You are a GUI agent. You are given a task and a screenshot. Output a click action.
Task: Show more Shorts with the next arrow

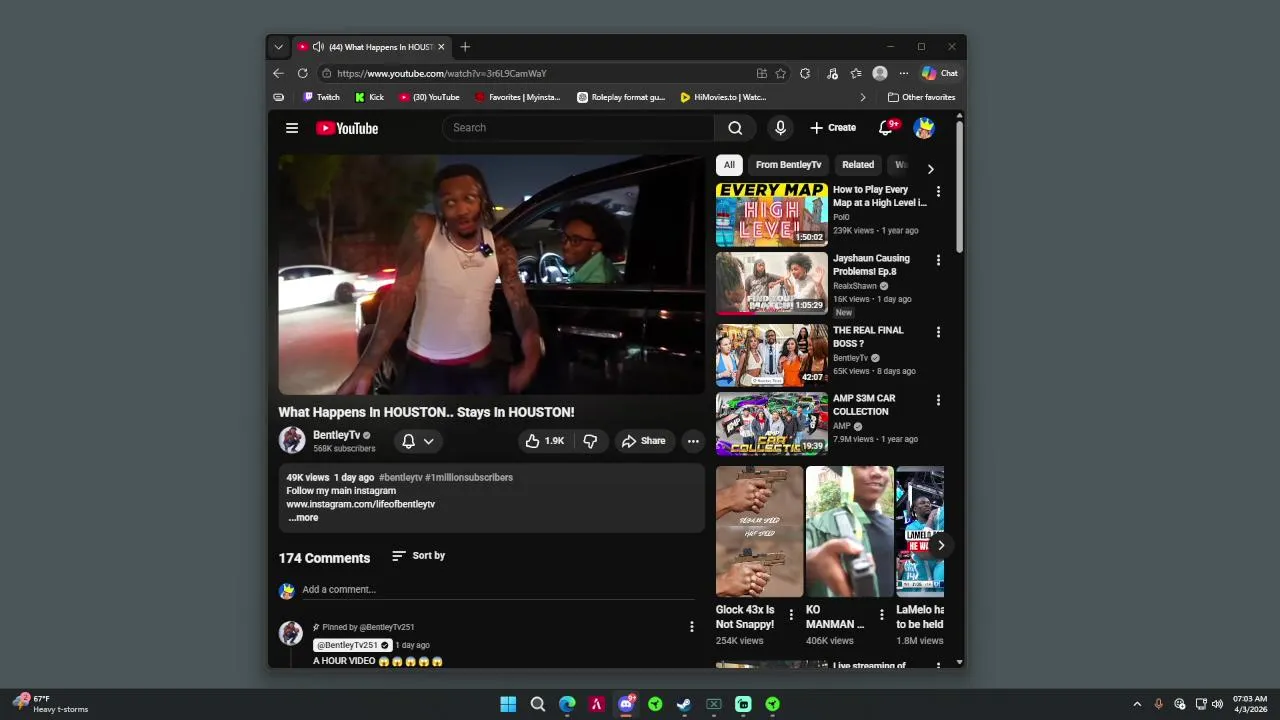(x=941, y=545)
